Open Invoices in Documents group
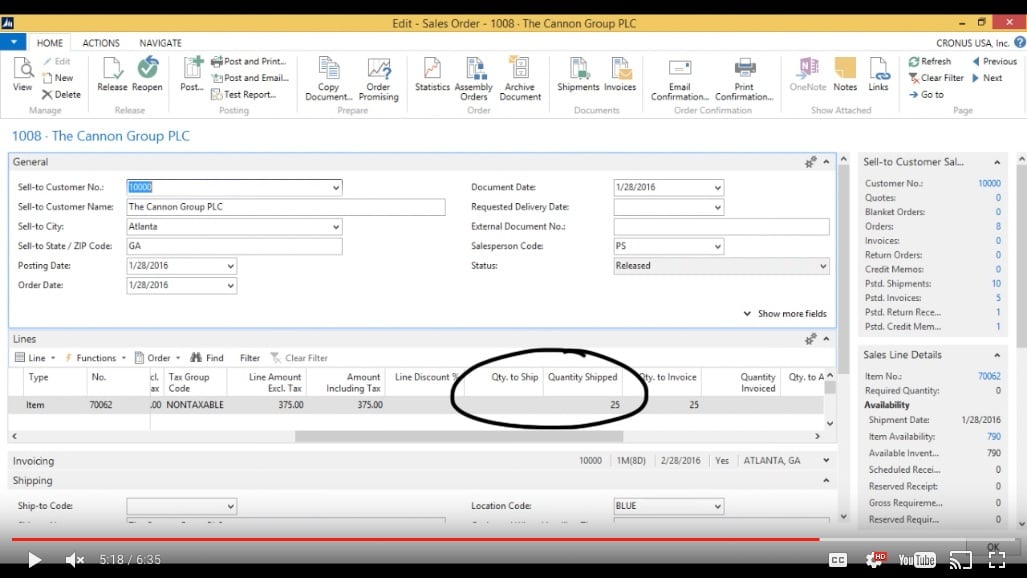1027x578 pixels. pyautogui.click(x=620, y=75)
